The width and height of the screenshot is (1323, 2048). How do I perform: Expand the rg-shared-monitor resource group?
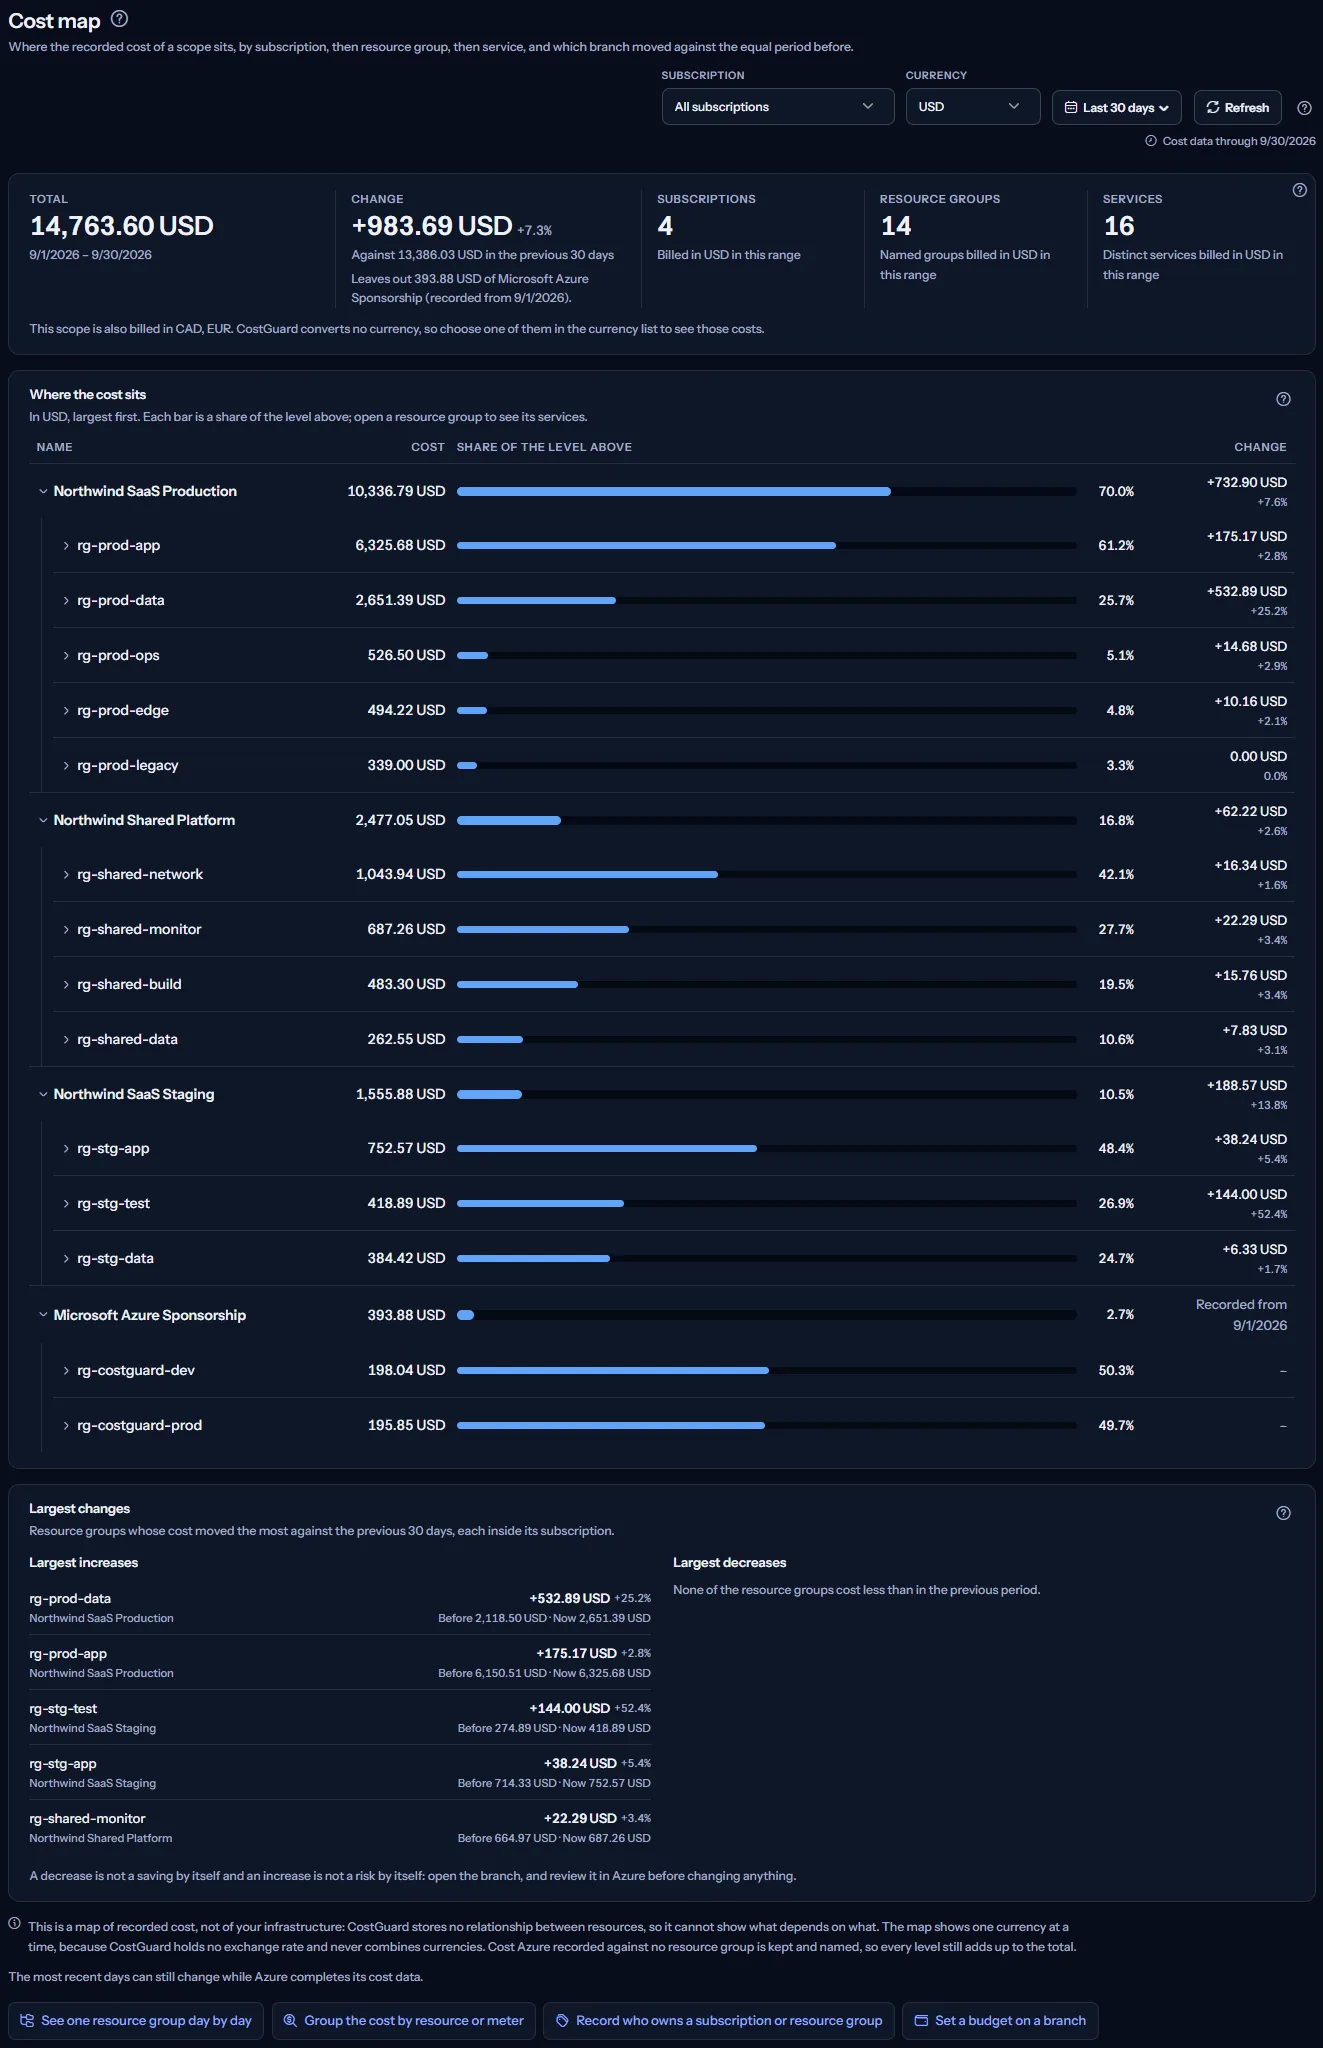coord(66,930)
